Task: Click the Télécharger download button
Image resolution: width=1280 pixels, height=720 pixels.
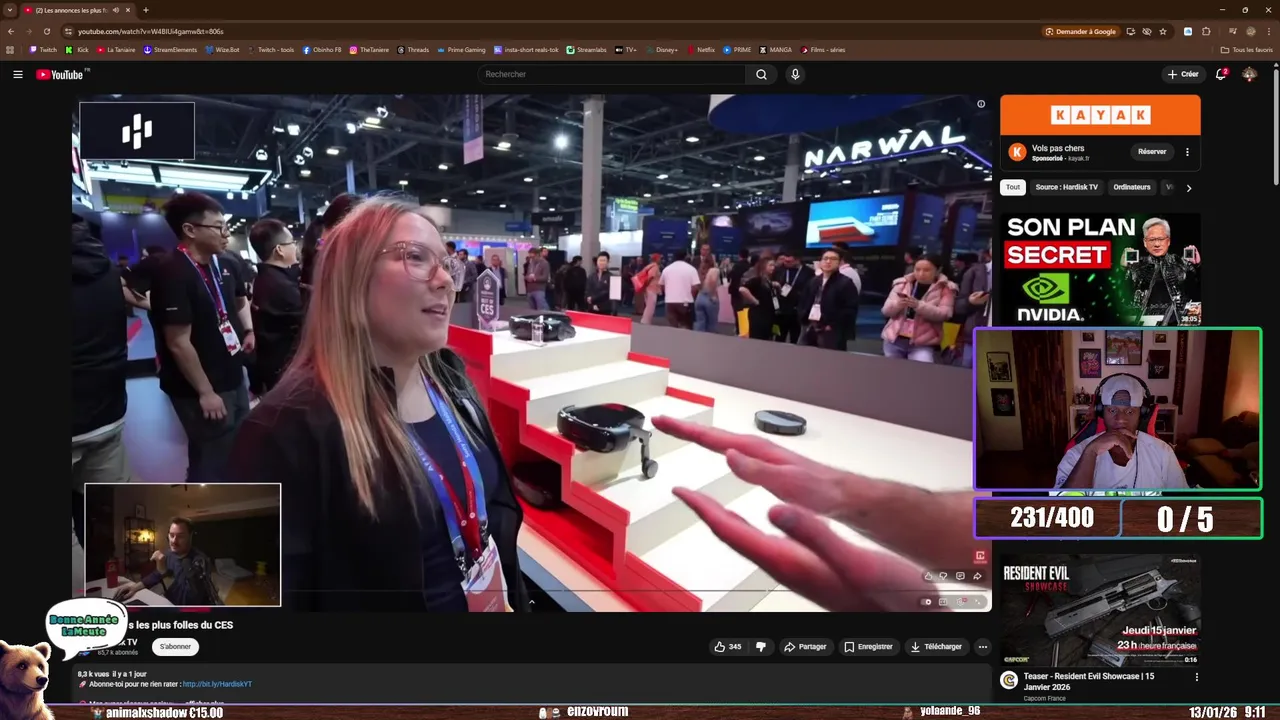Action: [936, 647]
